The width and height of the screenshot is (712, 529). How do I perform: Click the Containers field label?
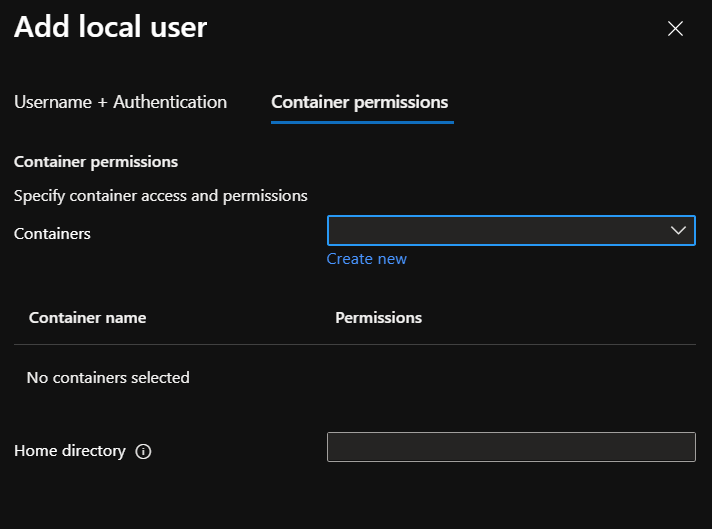pos(52,234)
